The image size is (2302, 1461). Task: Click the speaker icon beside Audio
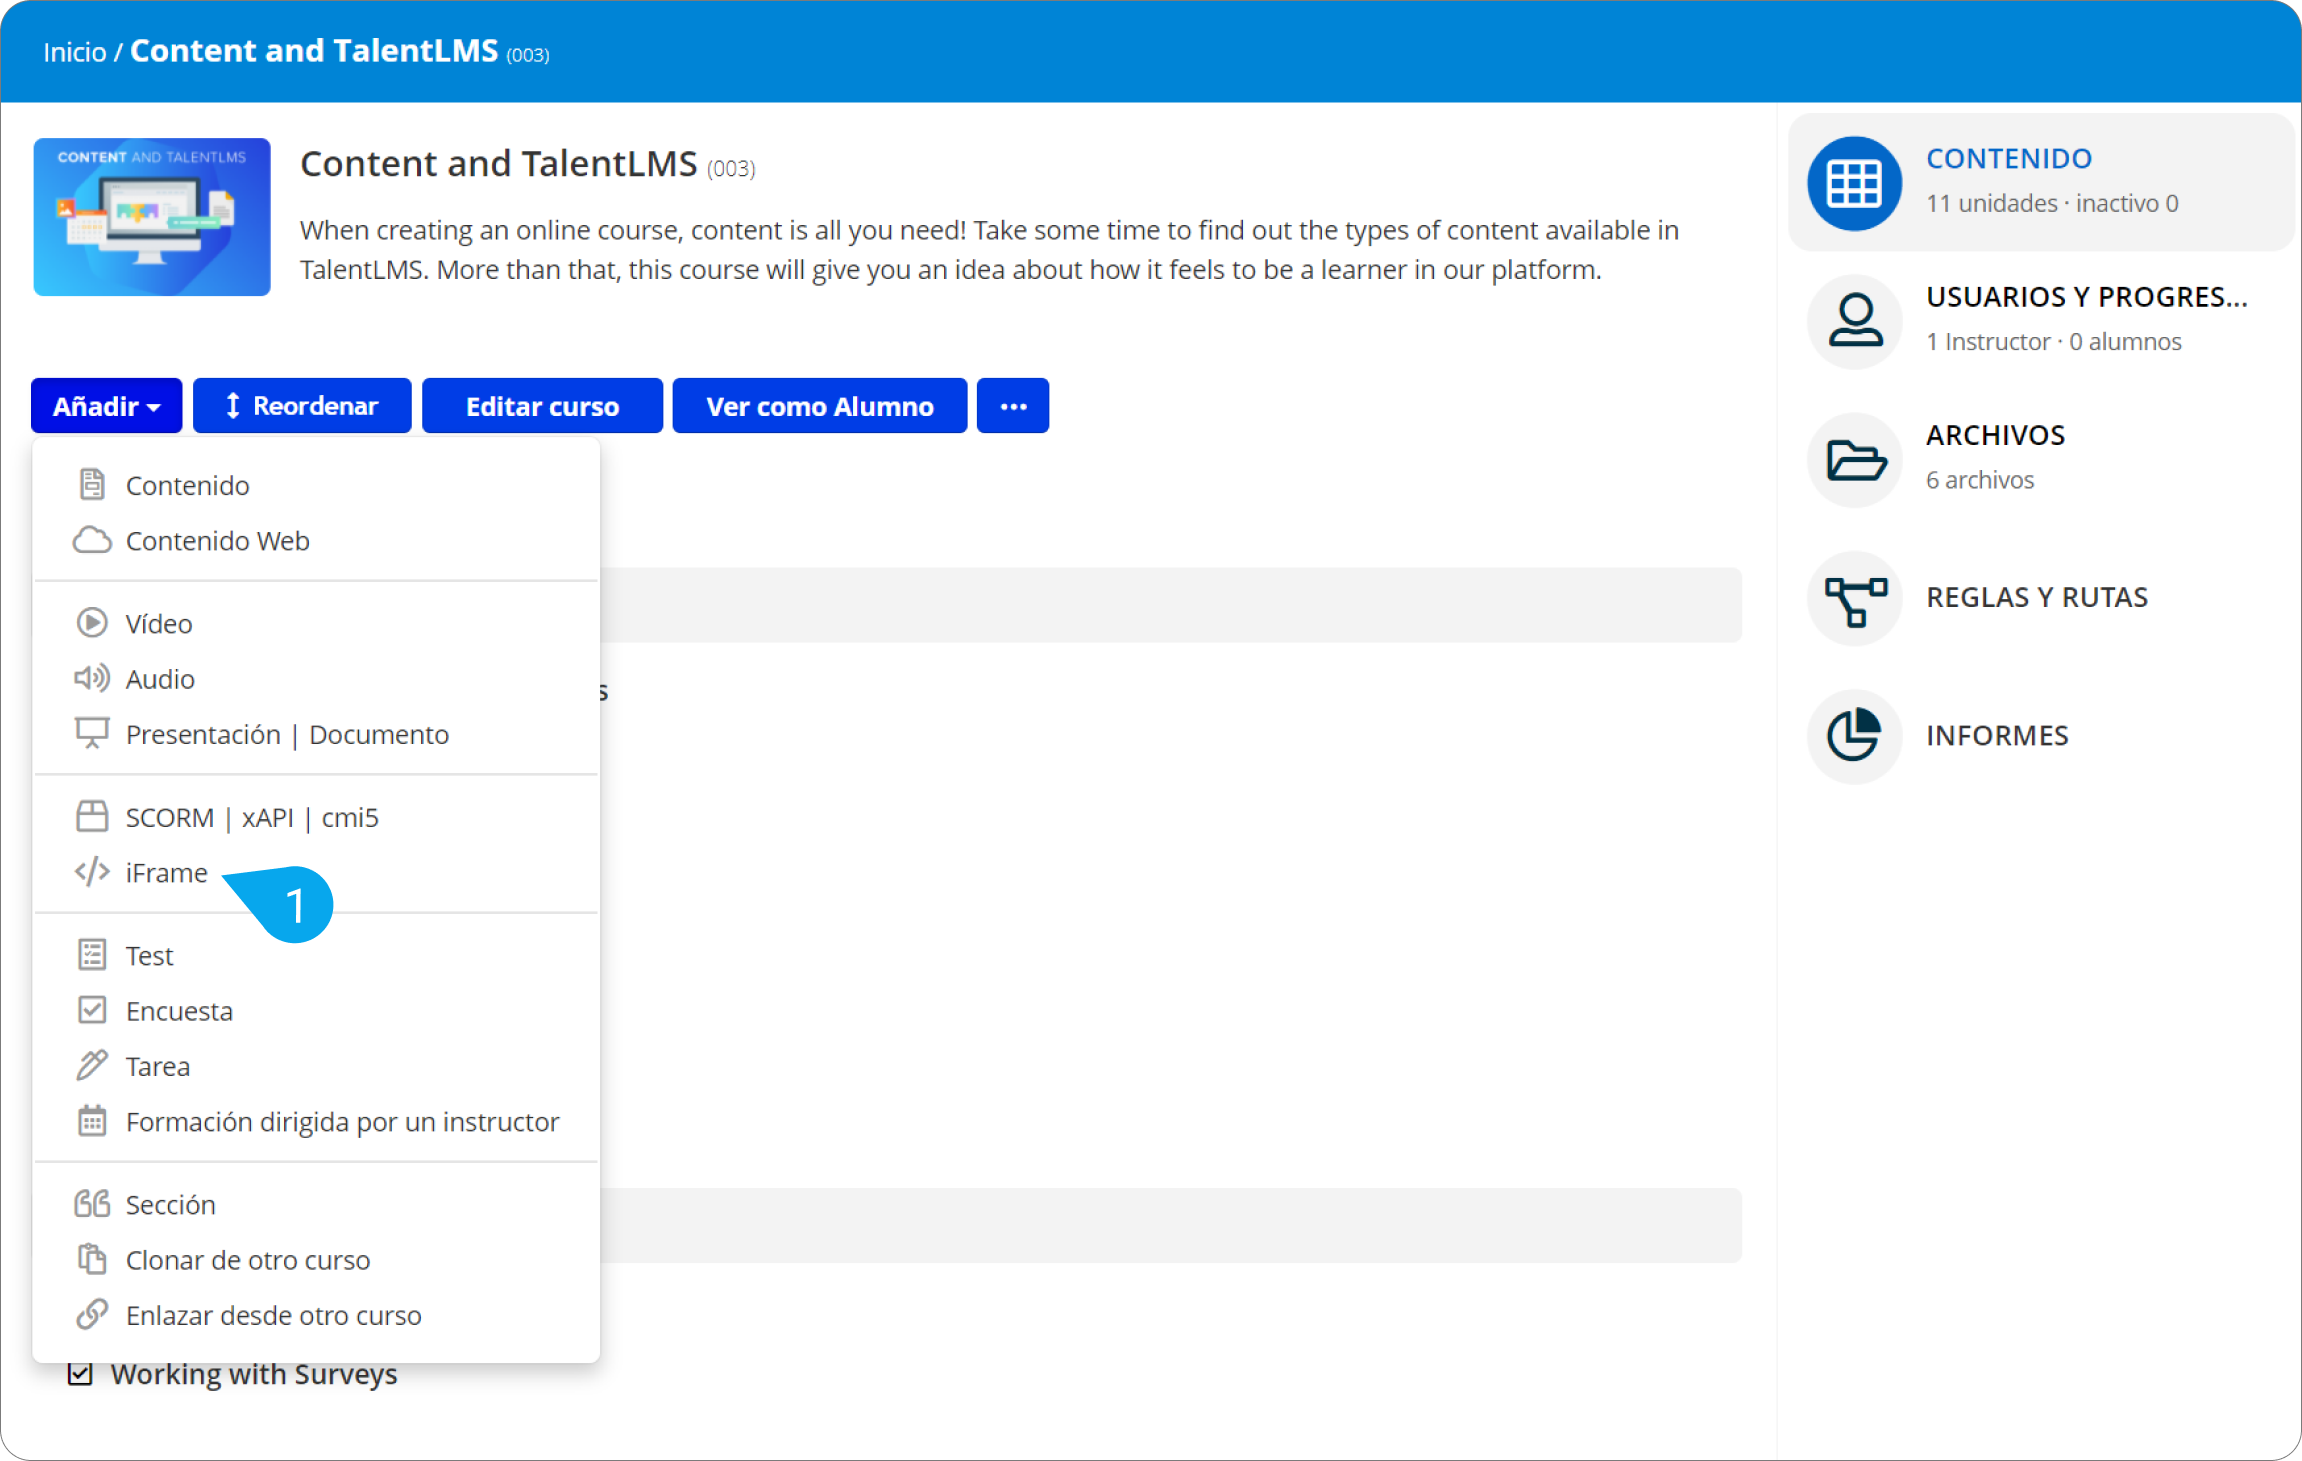[x=92, y=679]
